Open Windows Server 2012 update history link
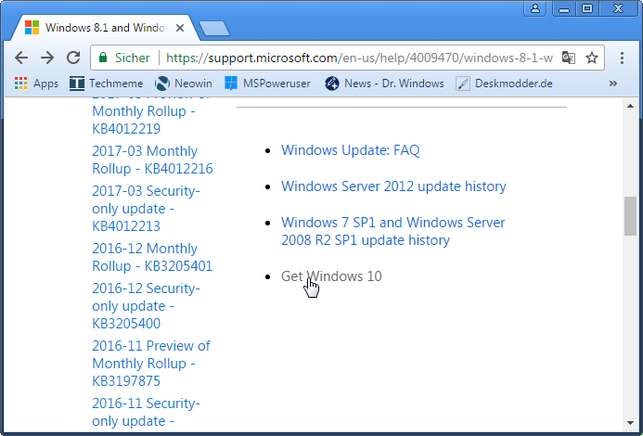The image size is (643, 436). tap(393, 186)
